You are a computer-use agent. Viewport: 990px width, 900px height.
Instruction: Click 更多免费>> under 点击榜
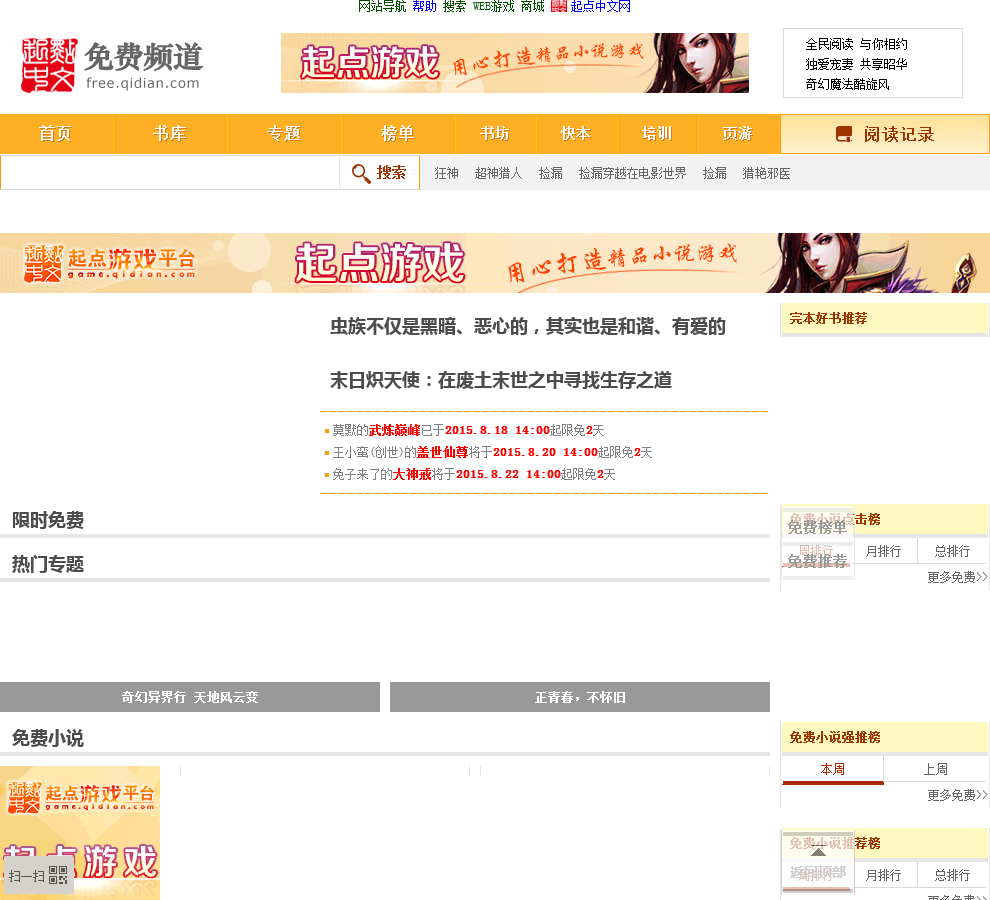(x=957, y=577)
